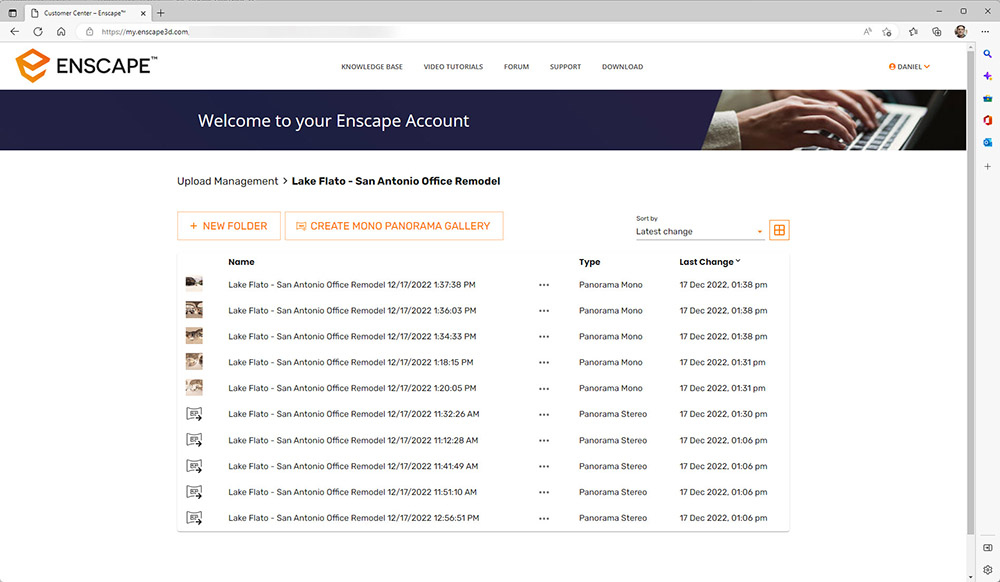Open the Support page

tap(566, 67)
